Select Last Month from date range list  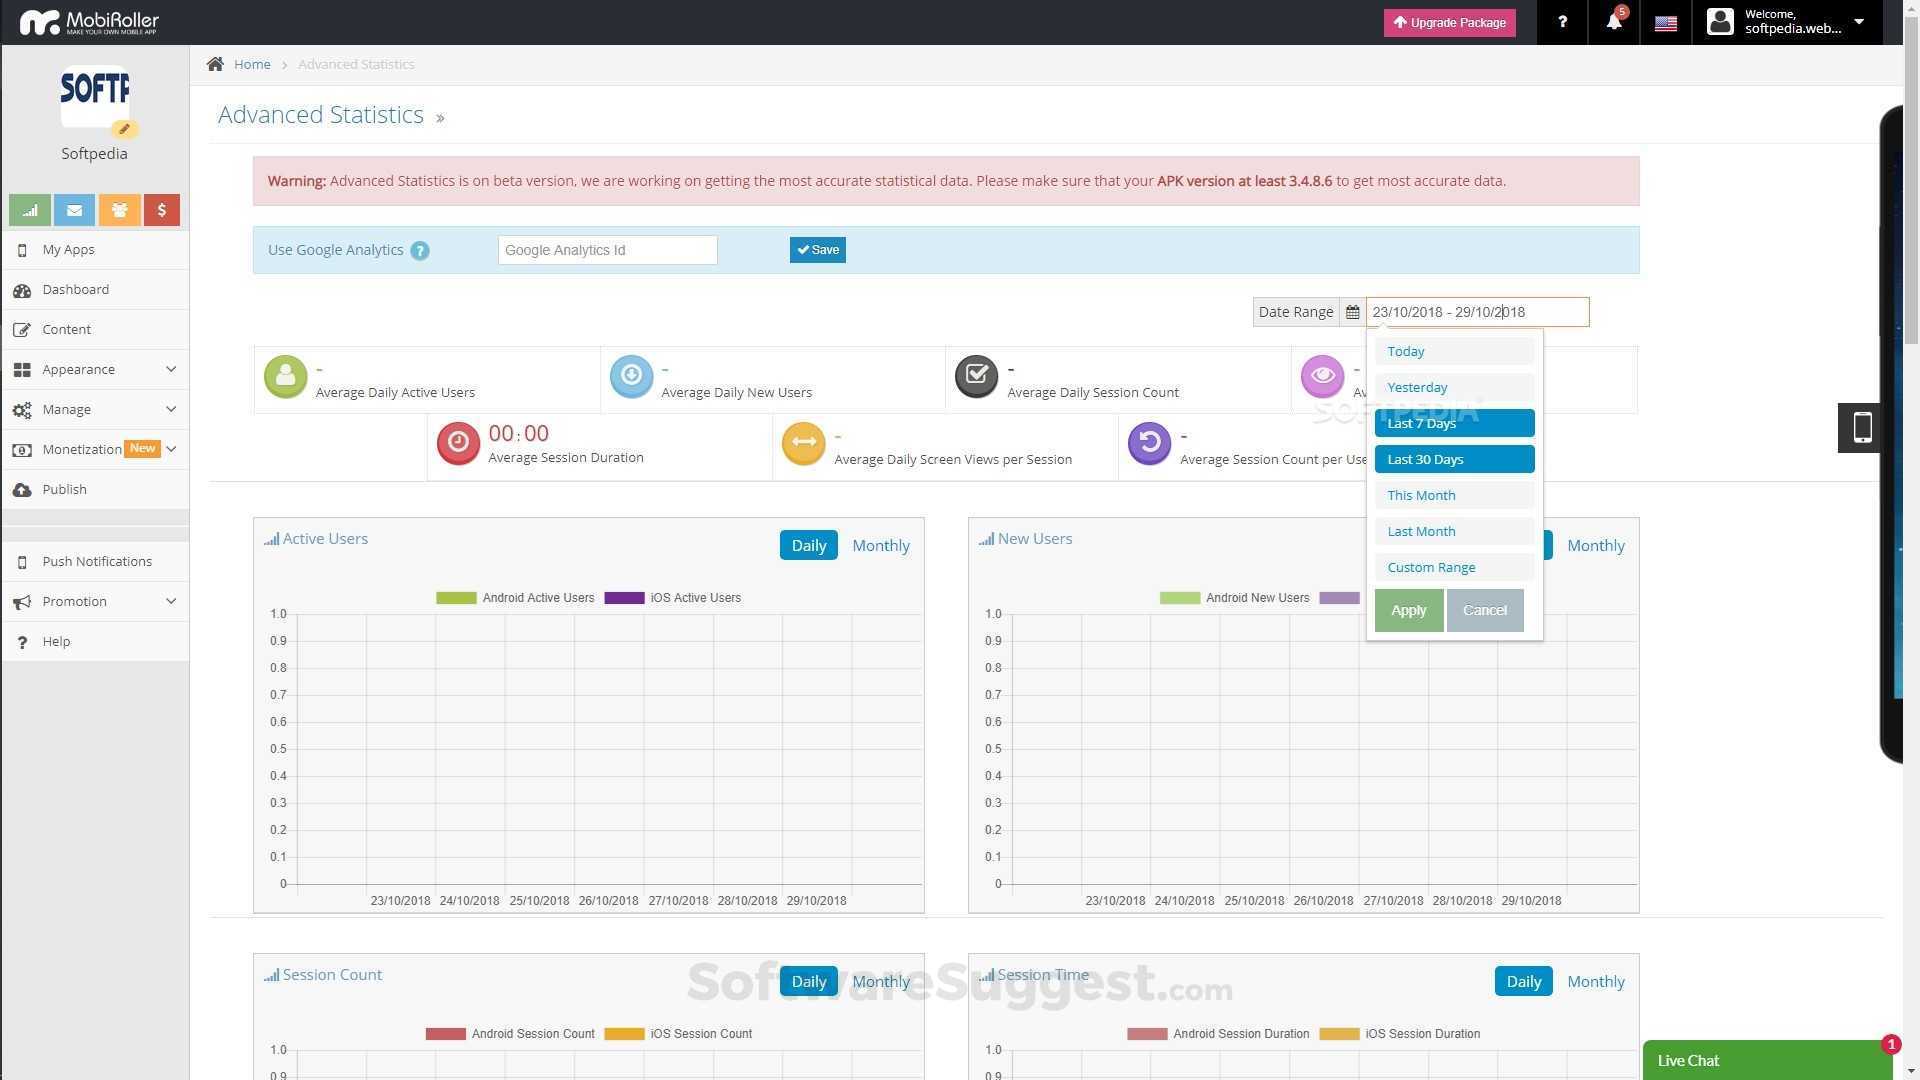pyautogui.click(x=1453, y=531)
